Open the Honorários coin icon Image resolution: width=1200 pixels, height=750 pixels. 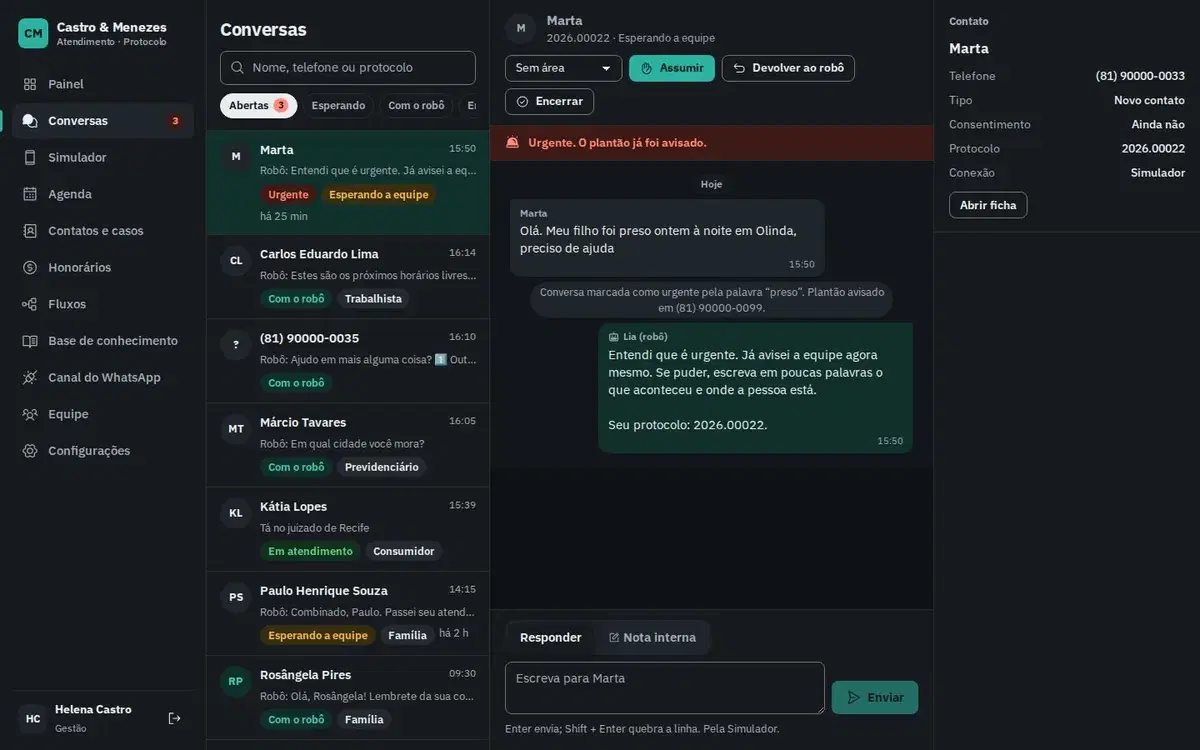30,268
